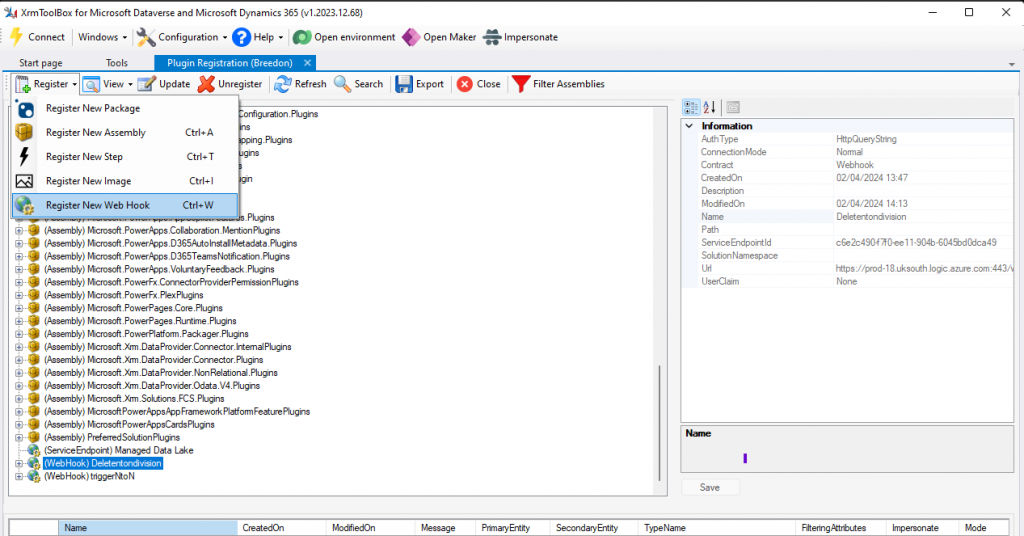This screenshot has width=1024, height=536.
Task: Collapse the Information property category
Action: coord(689,126)
